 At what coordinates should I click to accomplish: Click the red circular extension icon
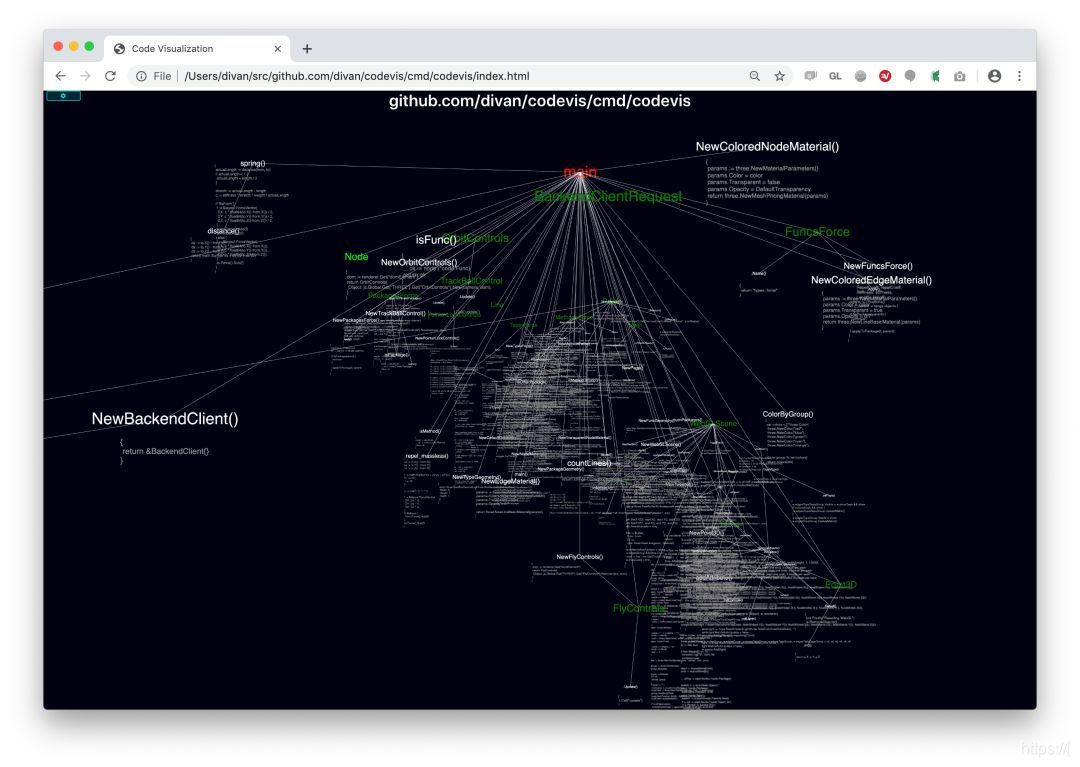(x=885, y=76)
